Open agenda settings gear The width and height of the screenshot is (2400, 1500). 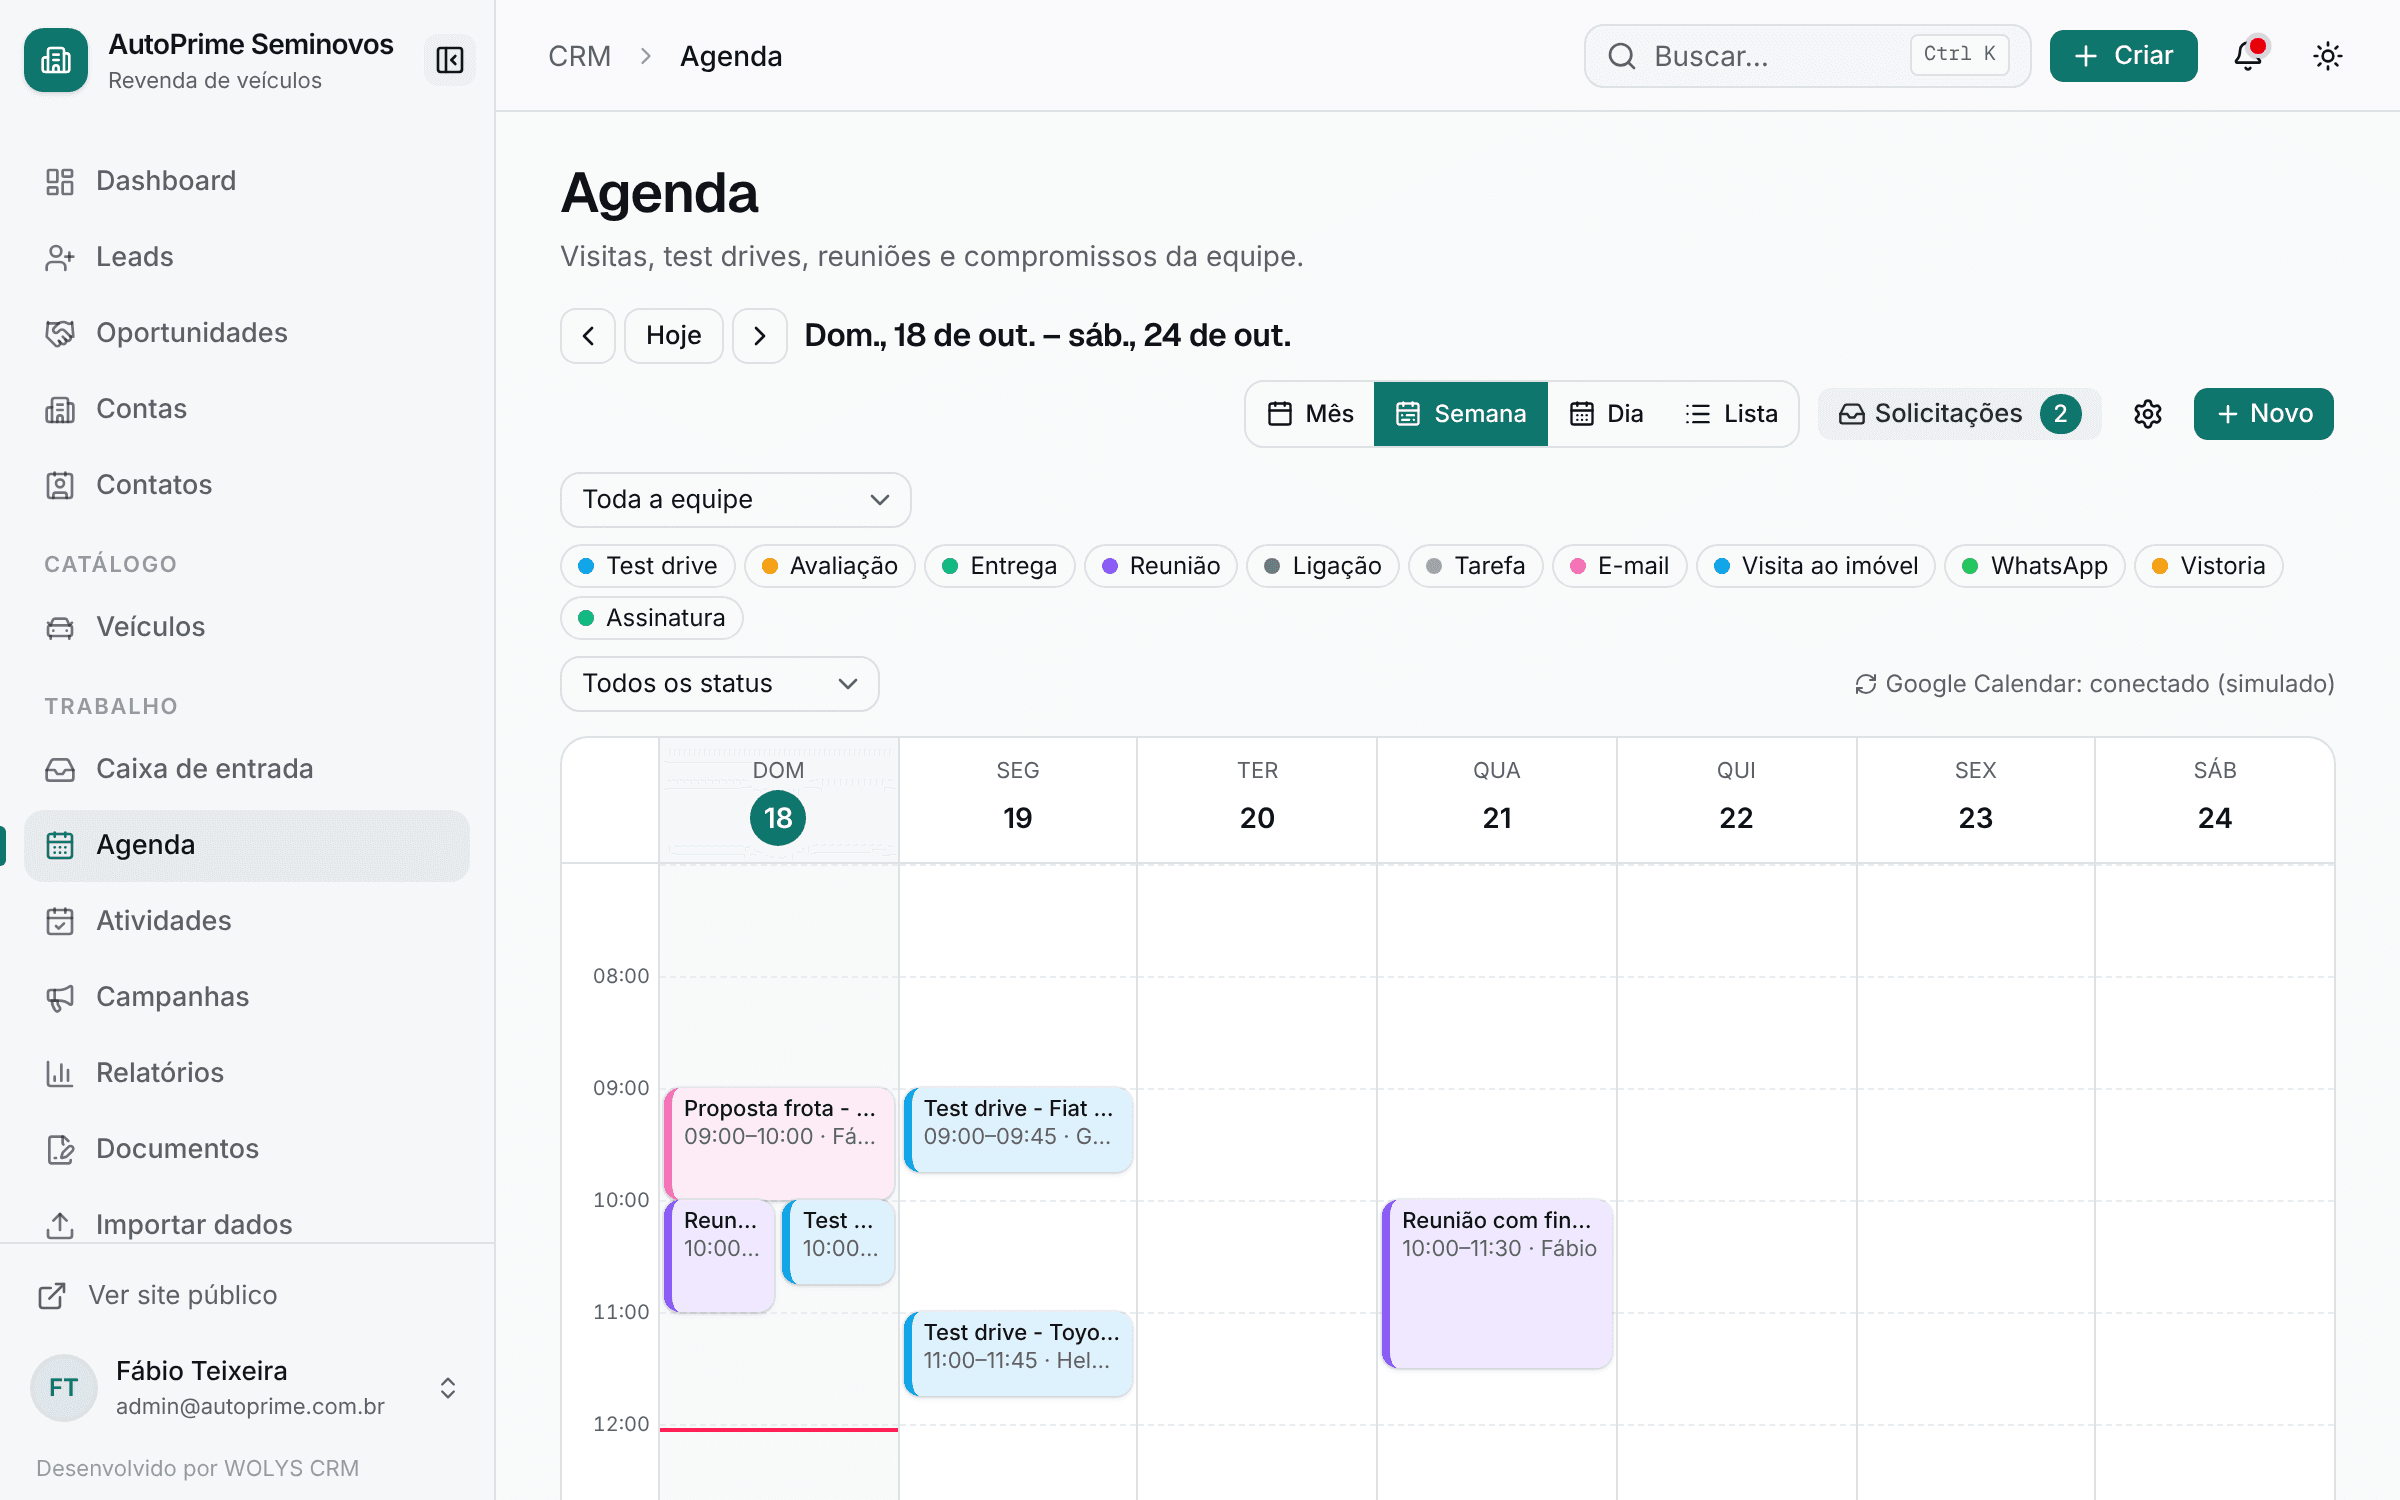(x=2148, y=414)
